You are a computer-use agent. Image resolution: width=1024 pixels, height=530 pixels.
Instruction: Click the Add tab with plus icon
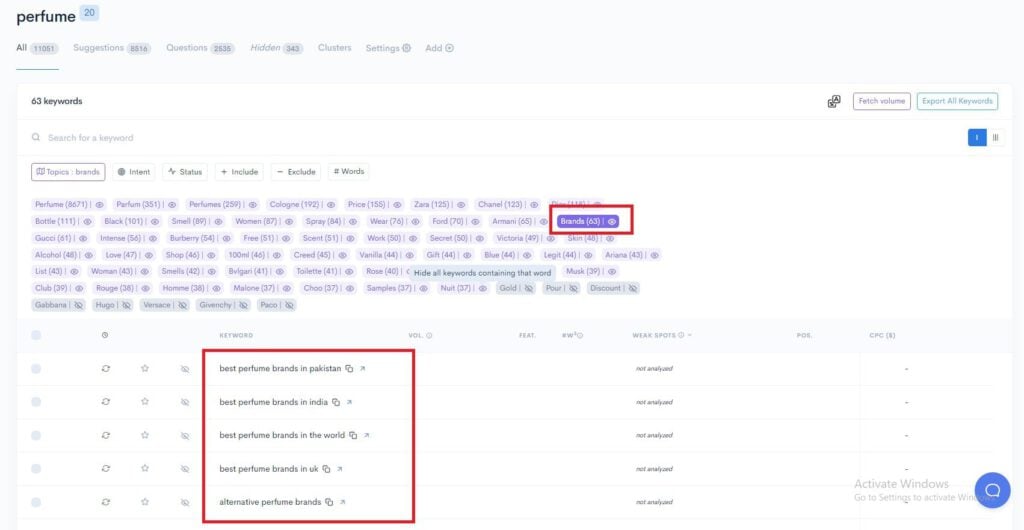[x=440, y=48]
